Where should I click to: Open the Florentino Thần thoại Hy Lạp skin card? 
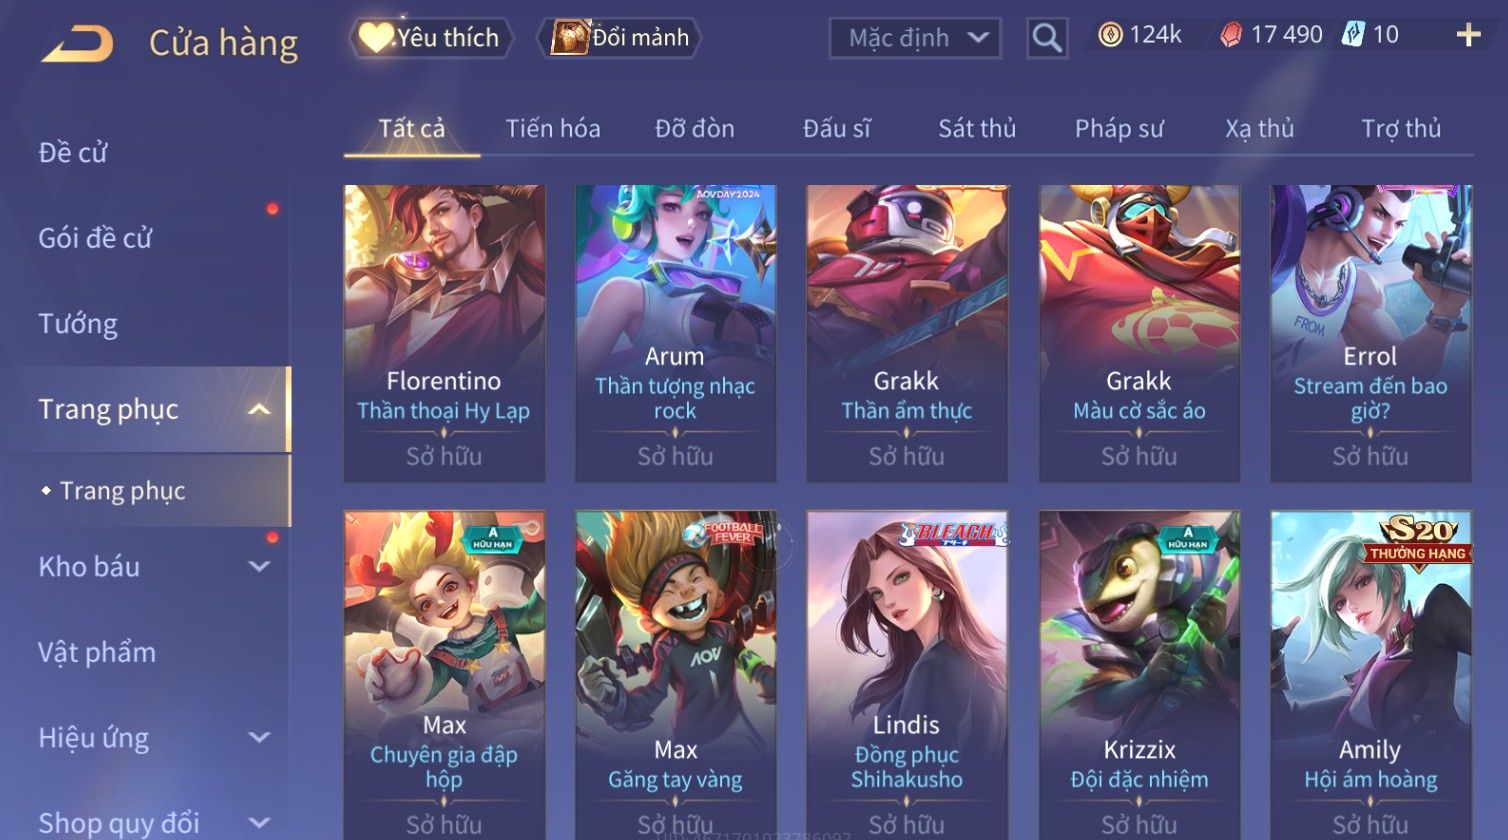[444, 333]
